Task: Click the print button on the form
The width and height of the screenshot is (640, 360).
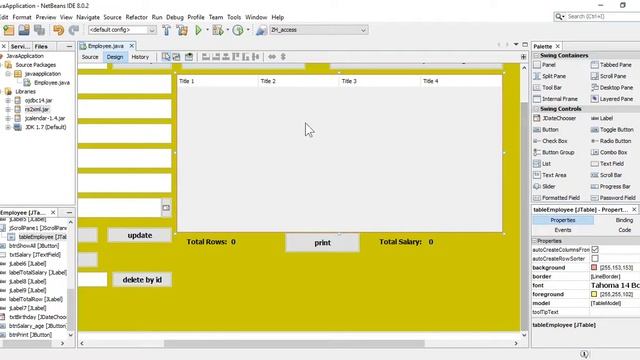Action: click(x=322, y=243)
